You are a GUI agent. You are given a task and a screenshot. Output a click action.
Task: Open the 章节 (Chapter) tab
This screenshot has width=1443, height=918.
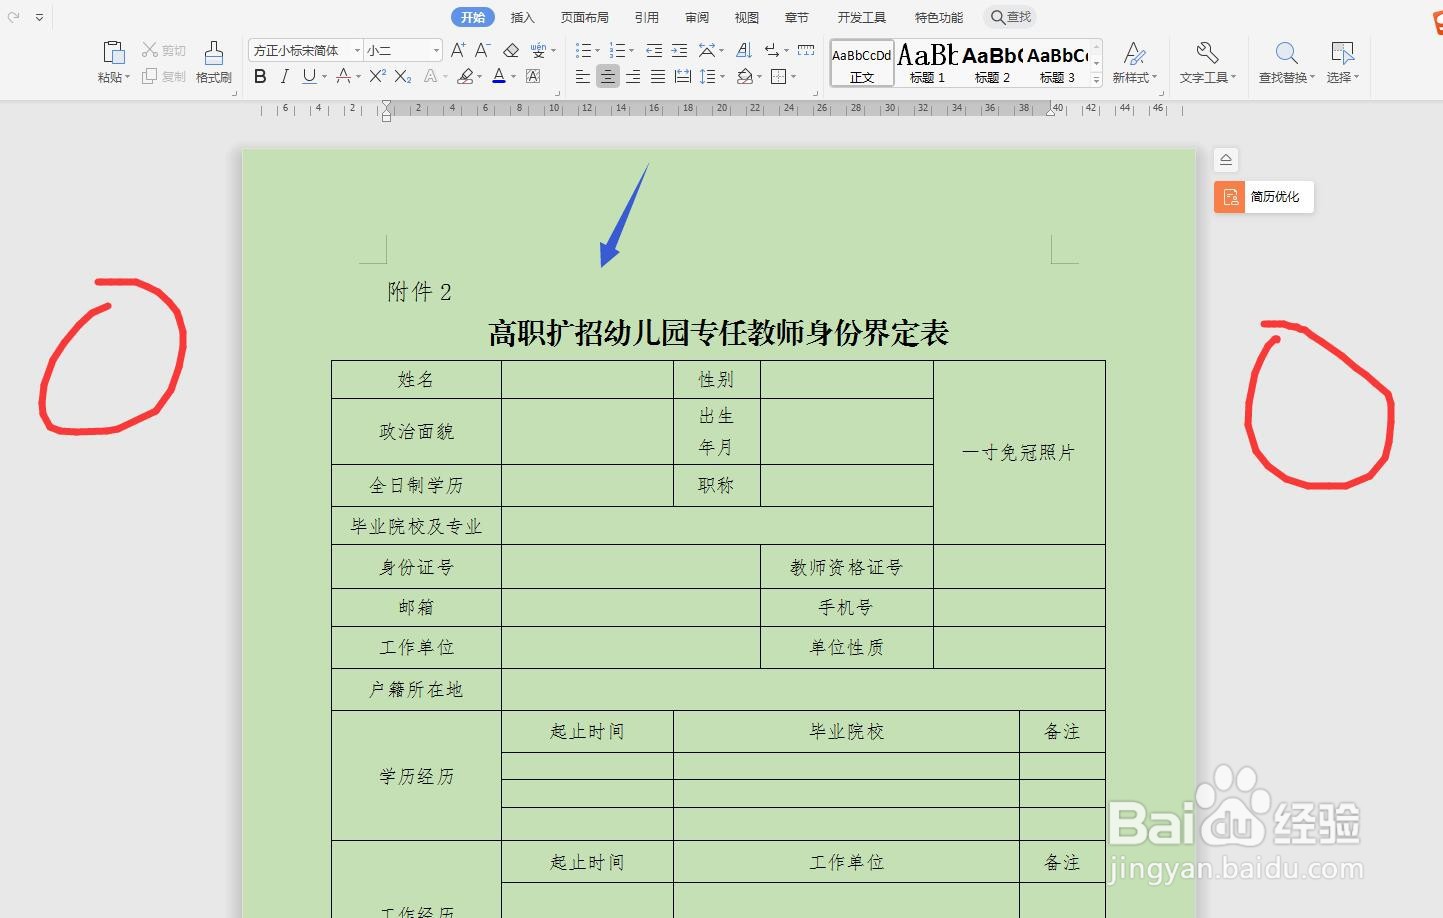point(797,17)
